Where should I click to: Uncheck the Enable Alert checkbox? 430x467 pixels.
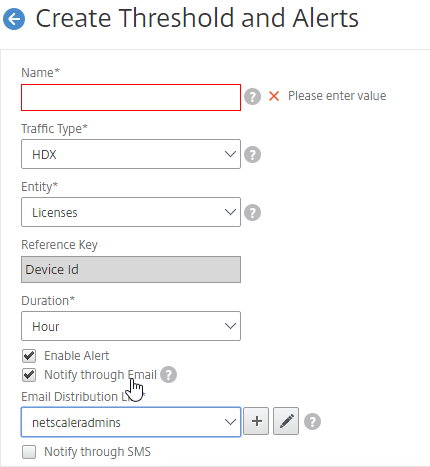29,356
